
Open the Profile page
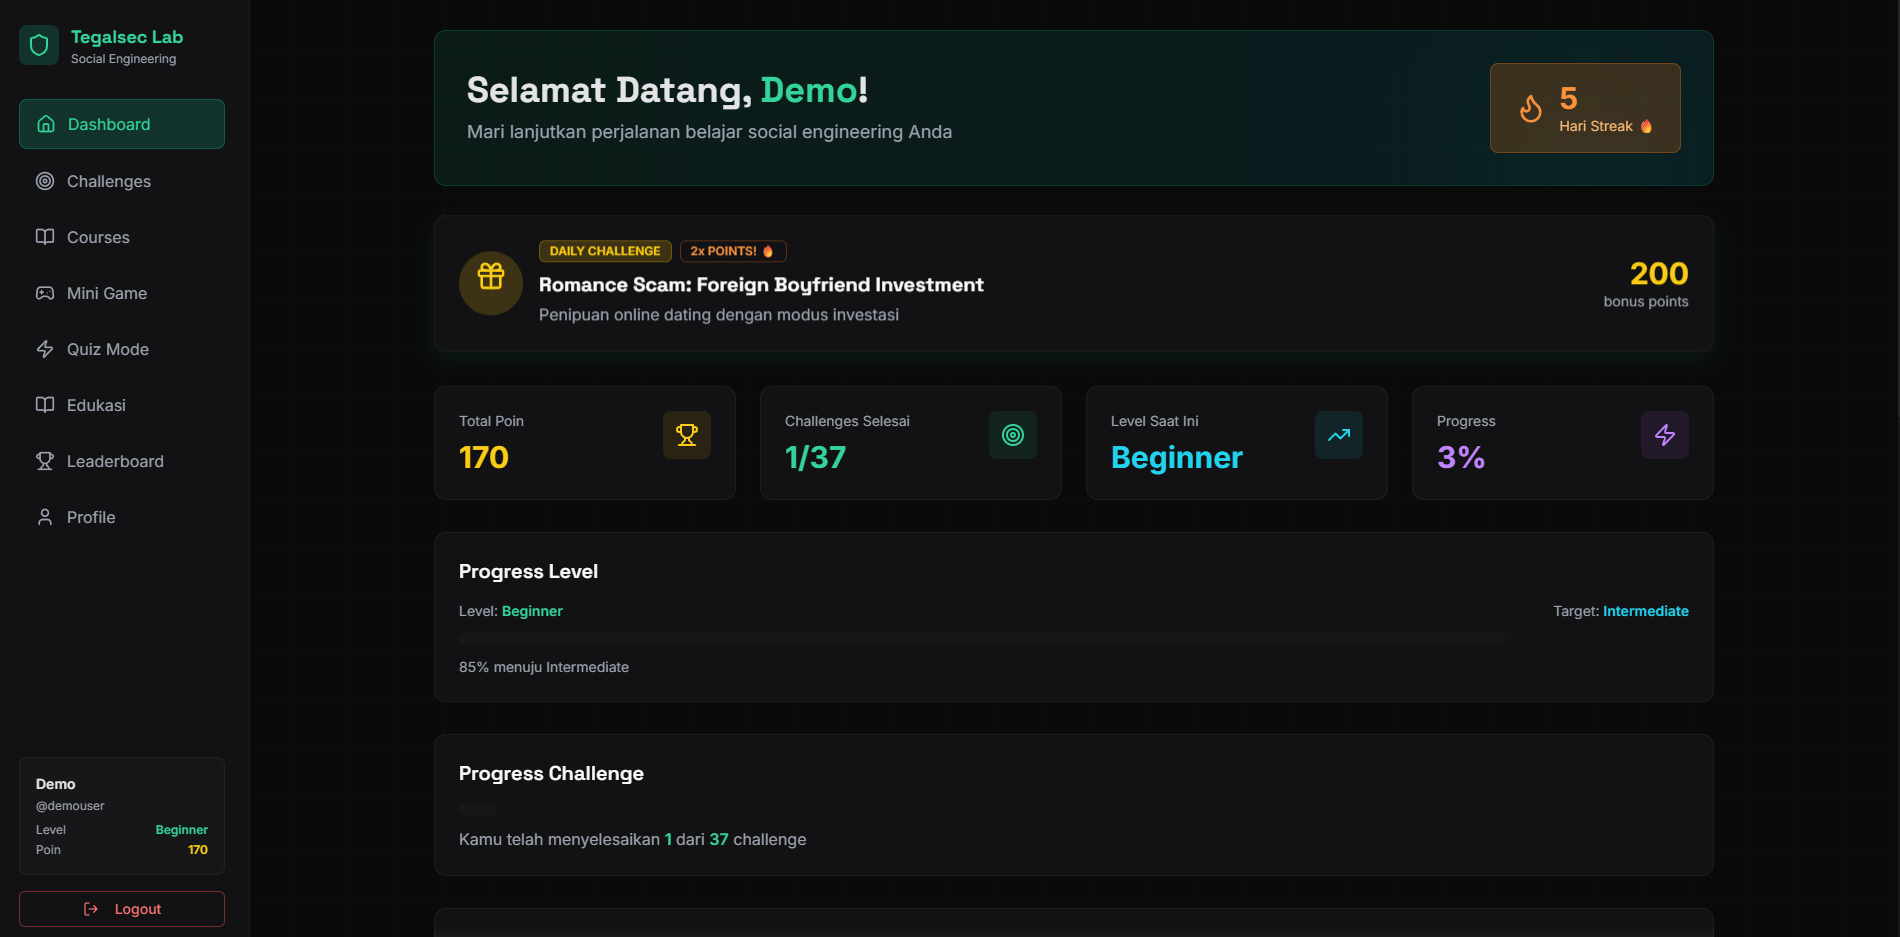coord(91,517)
